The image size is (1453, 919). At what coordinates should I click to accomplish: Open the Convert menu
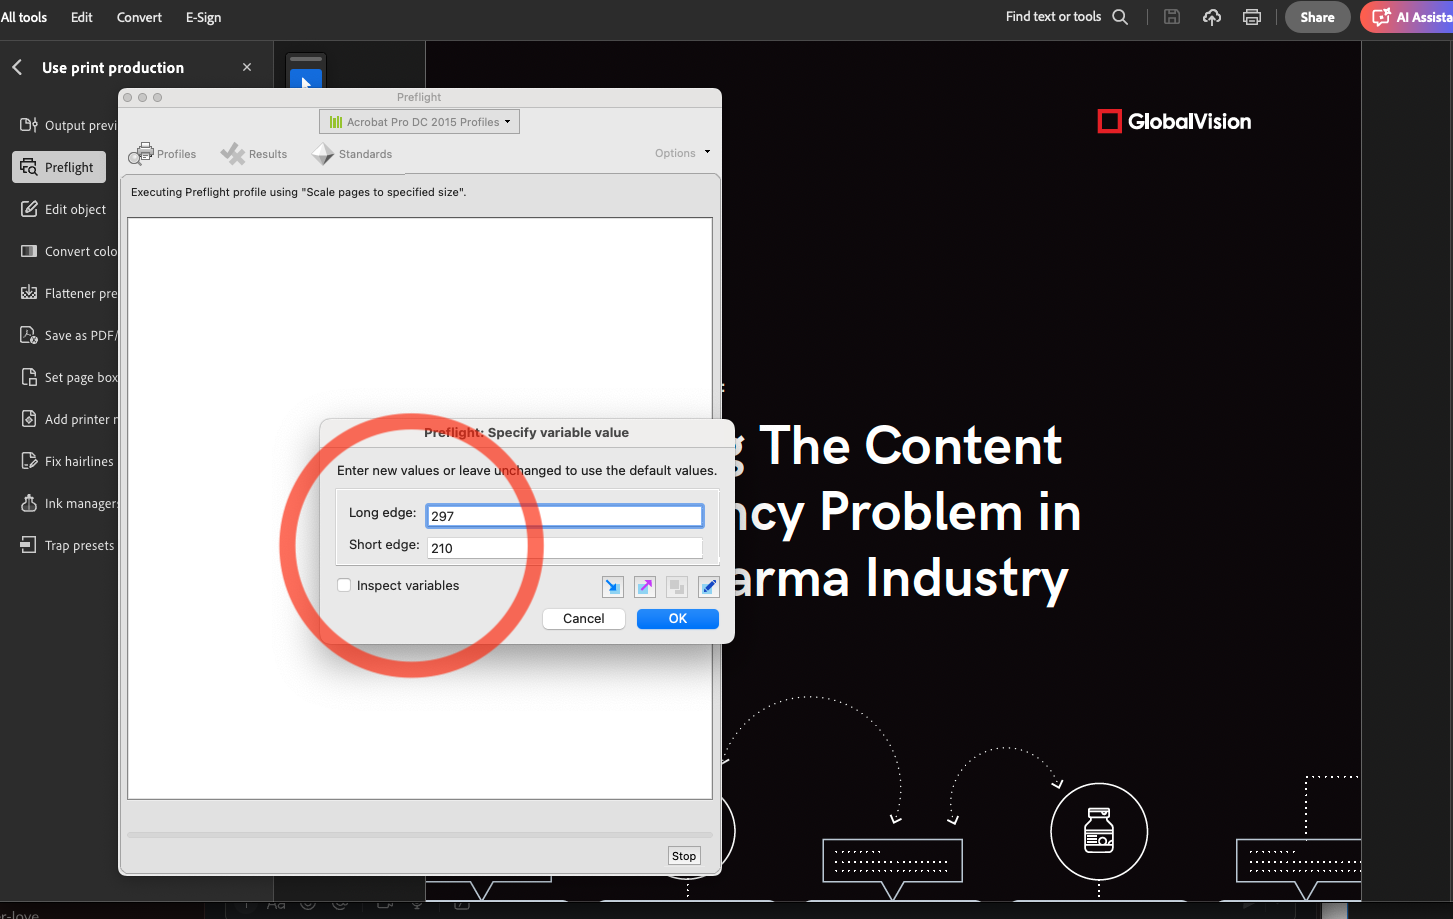(x=139, y=17)
